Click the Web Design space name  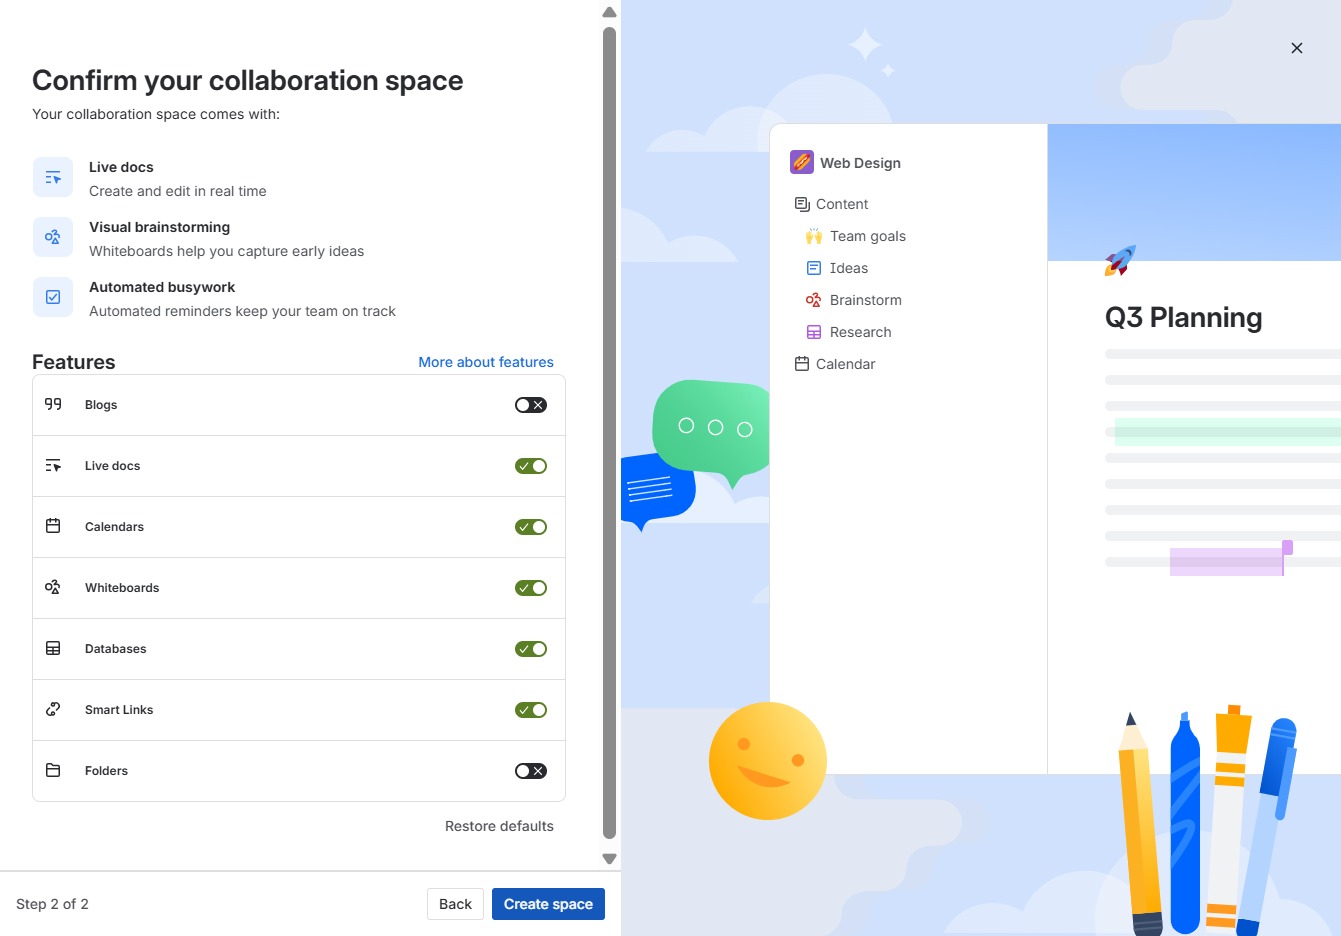(860, 163)
